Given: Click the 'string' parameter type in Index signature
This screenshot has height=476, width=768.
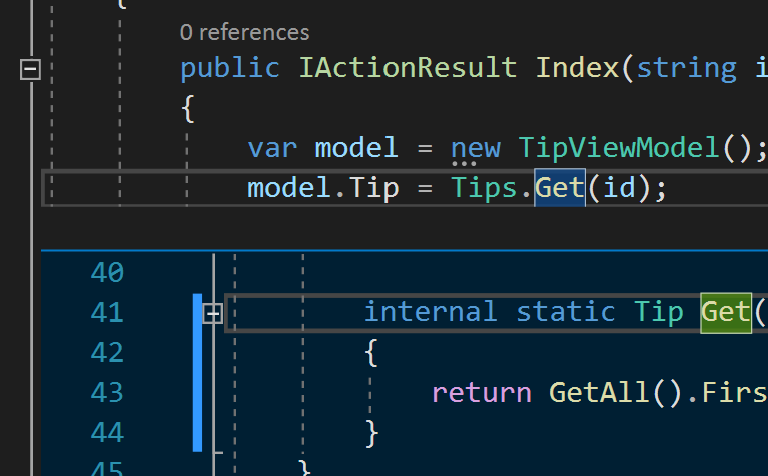Looking at the screenshot, I should click(x=687, y=69).
